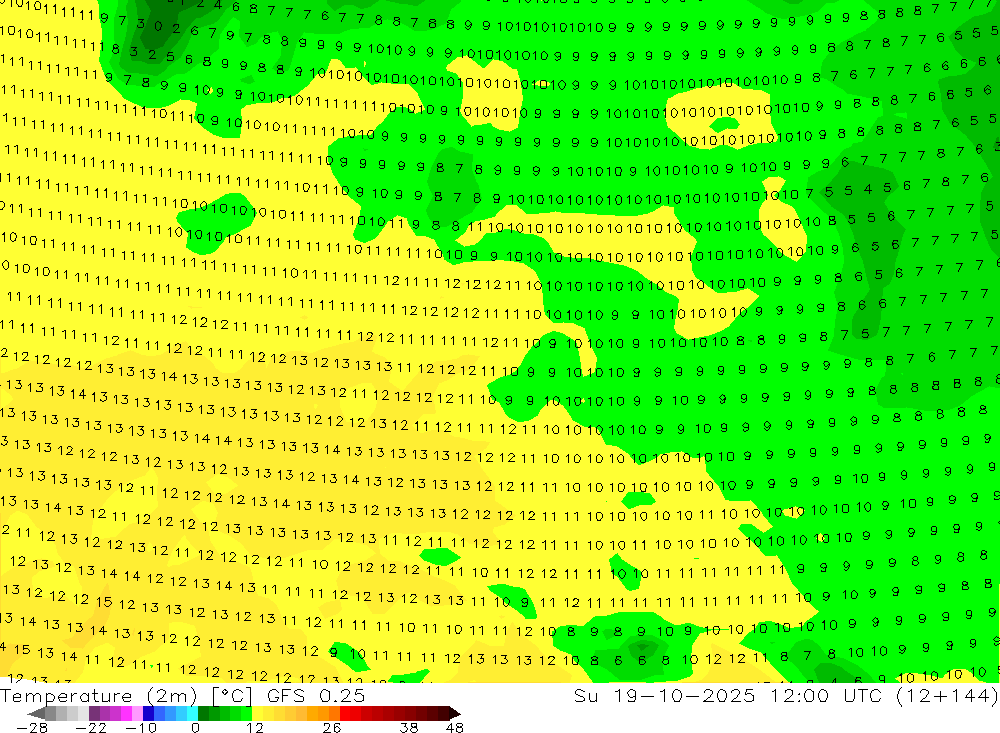
Task: Click the "Temperature (2m)" title text
Action: click(x=99, y=696)
